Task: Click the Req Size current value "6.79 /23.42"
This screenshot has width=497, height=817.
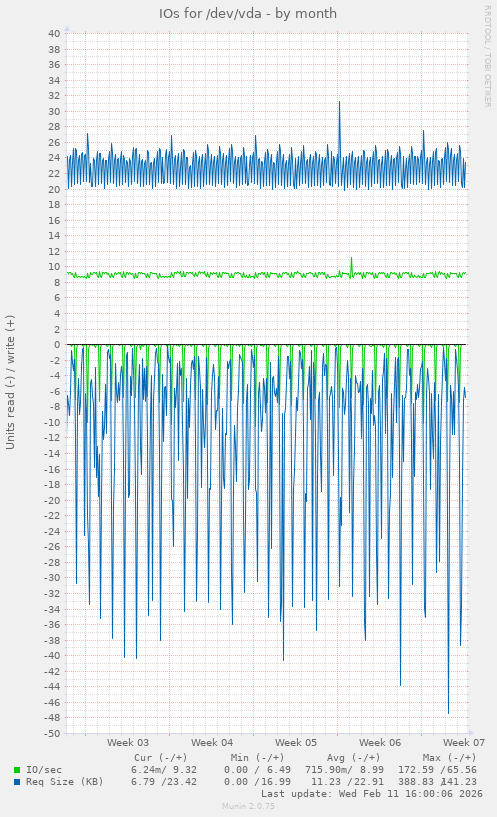Action: tap(164, 782)
